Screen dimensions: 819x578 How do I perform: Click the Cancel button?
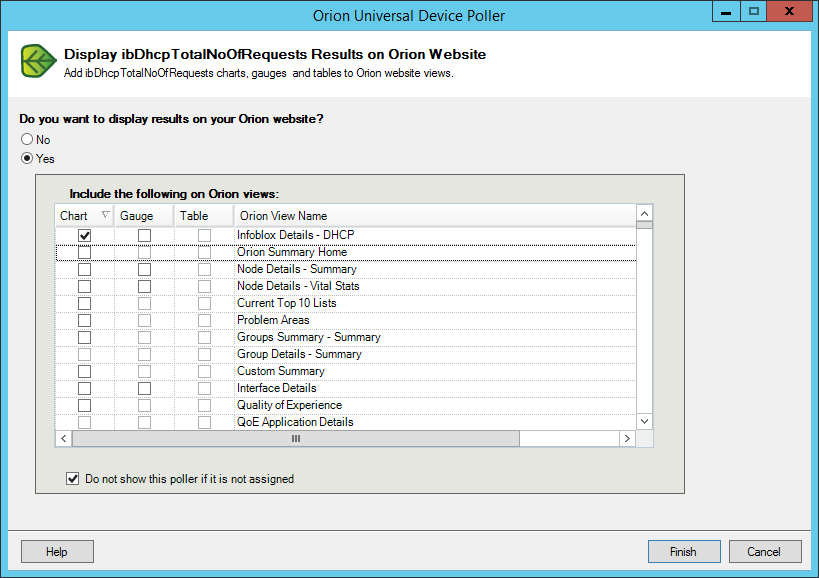[x=765, y=552]
